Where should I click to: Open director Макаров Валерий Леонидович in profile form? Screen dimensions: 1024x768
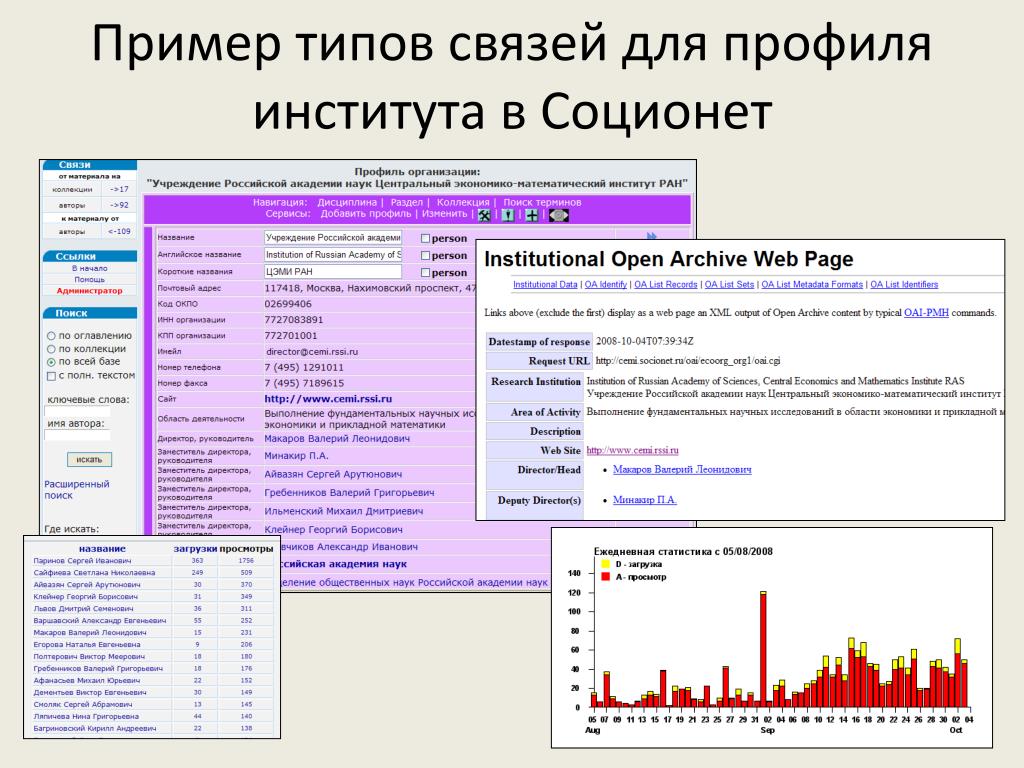[337, 439]
